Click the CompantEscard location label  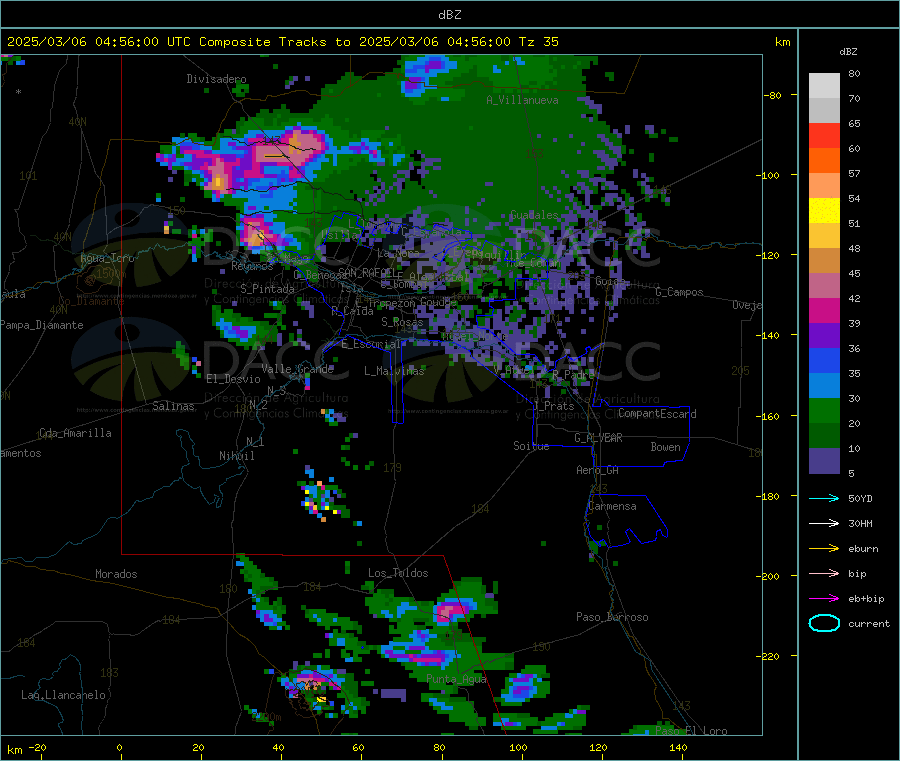coord(657,414)
